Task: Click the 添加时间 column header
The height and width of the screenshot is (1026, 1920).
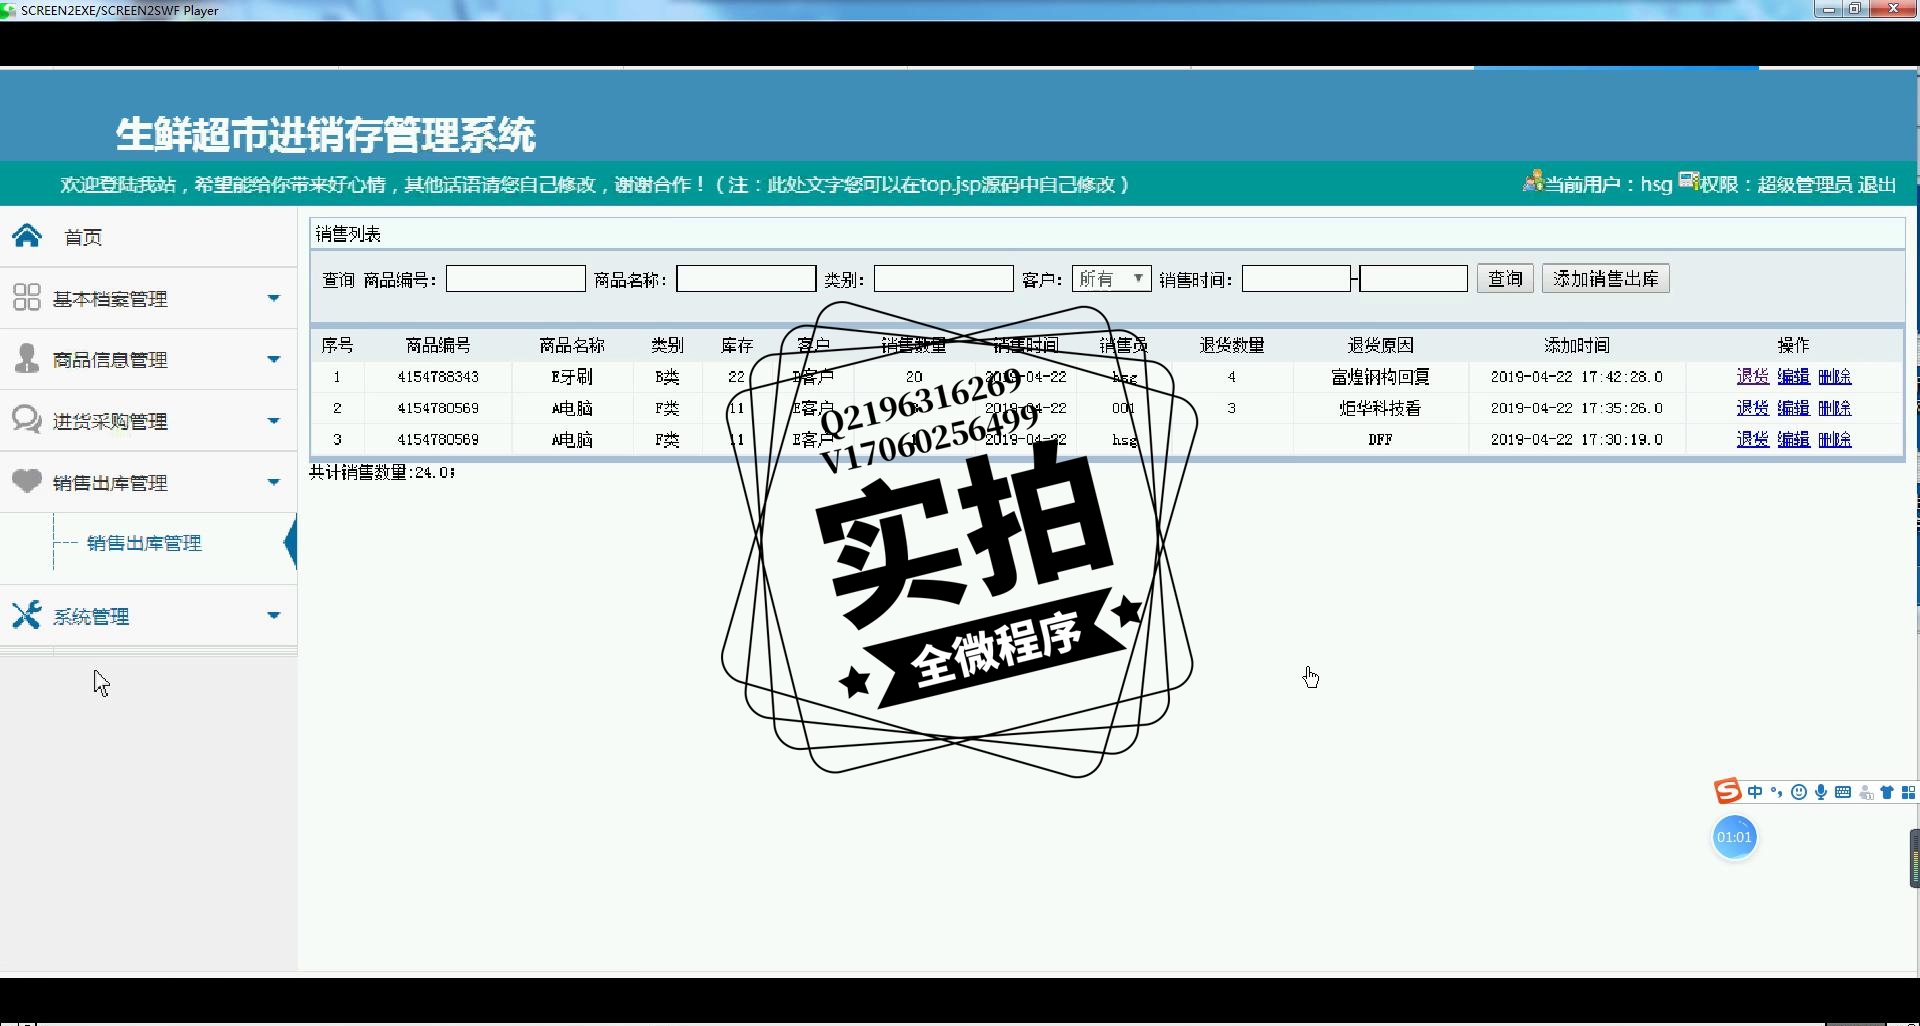Action: 1577,345
